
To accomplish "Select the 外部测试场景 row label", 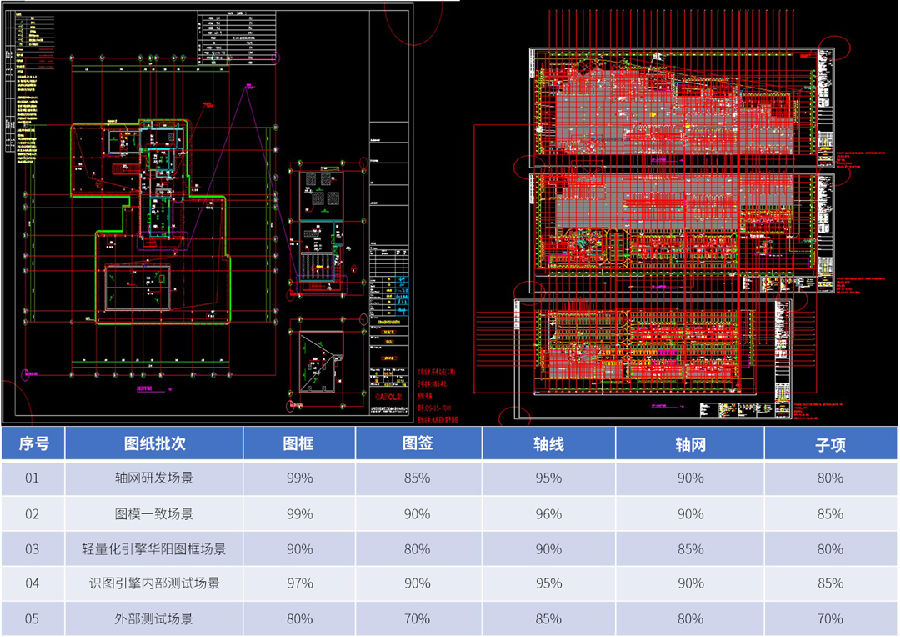I will (x=154, y=619).
